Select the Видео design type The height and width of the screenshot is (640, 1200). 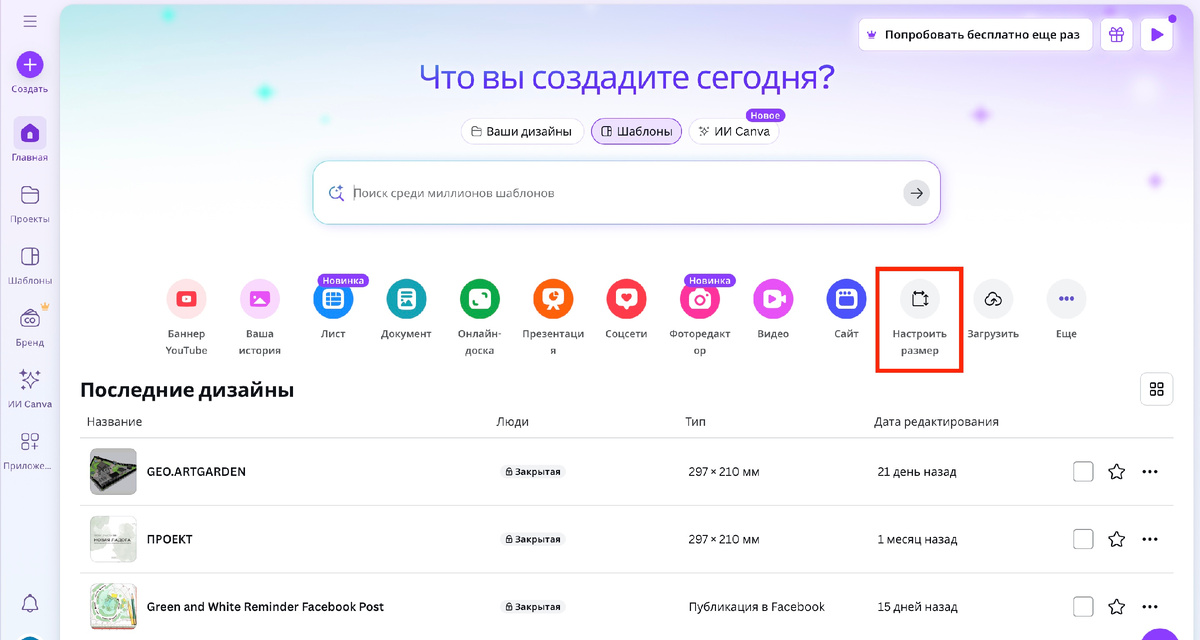pyautogui.click(x=773, y=310)
